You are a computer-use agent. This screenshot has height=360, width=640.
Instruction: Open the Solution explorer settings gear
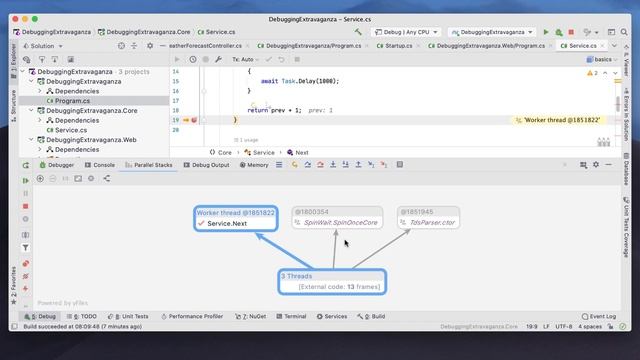pos(150,46)
